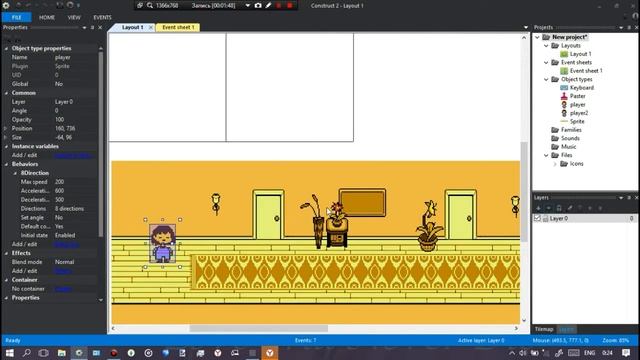This screenshot has height=360, width=640.
Task: Edit the Opacity value 100
Action: click(x=60, y=120)
